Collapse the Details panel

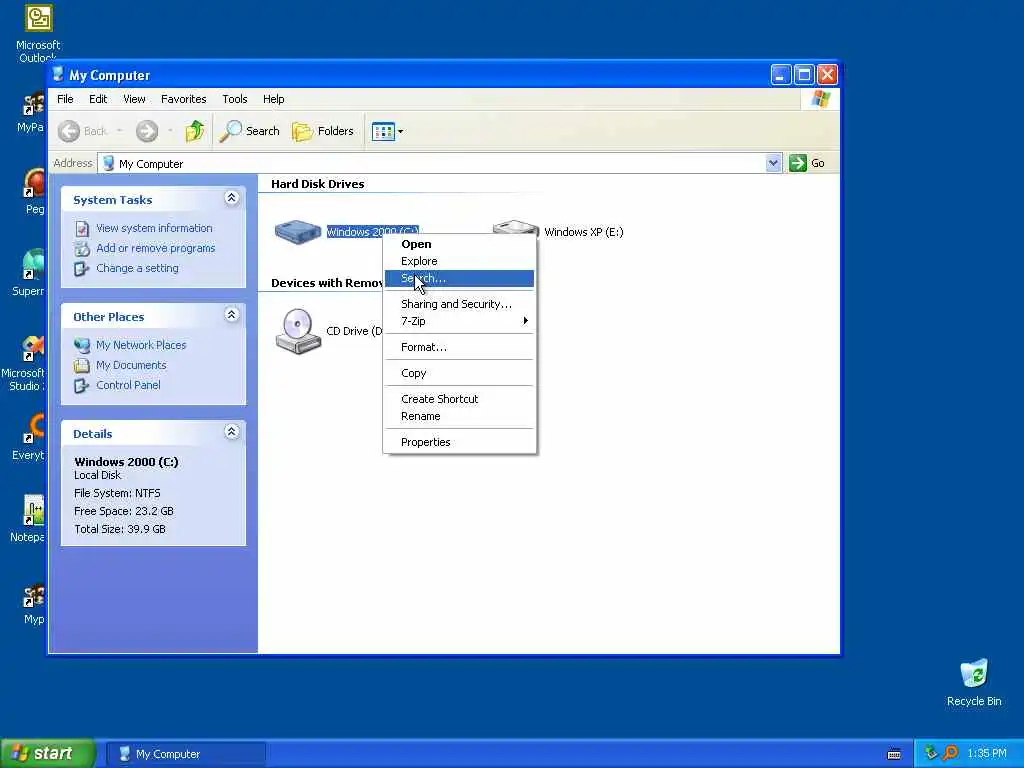231,432
